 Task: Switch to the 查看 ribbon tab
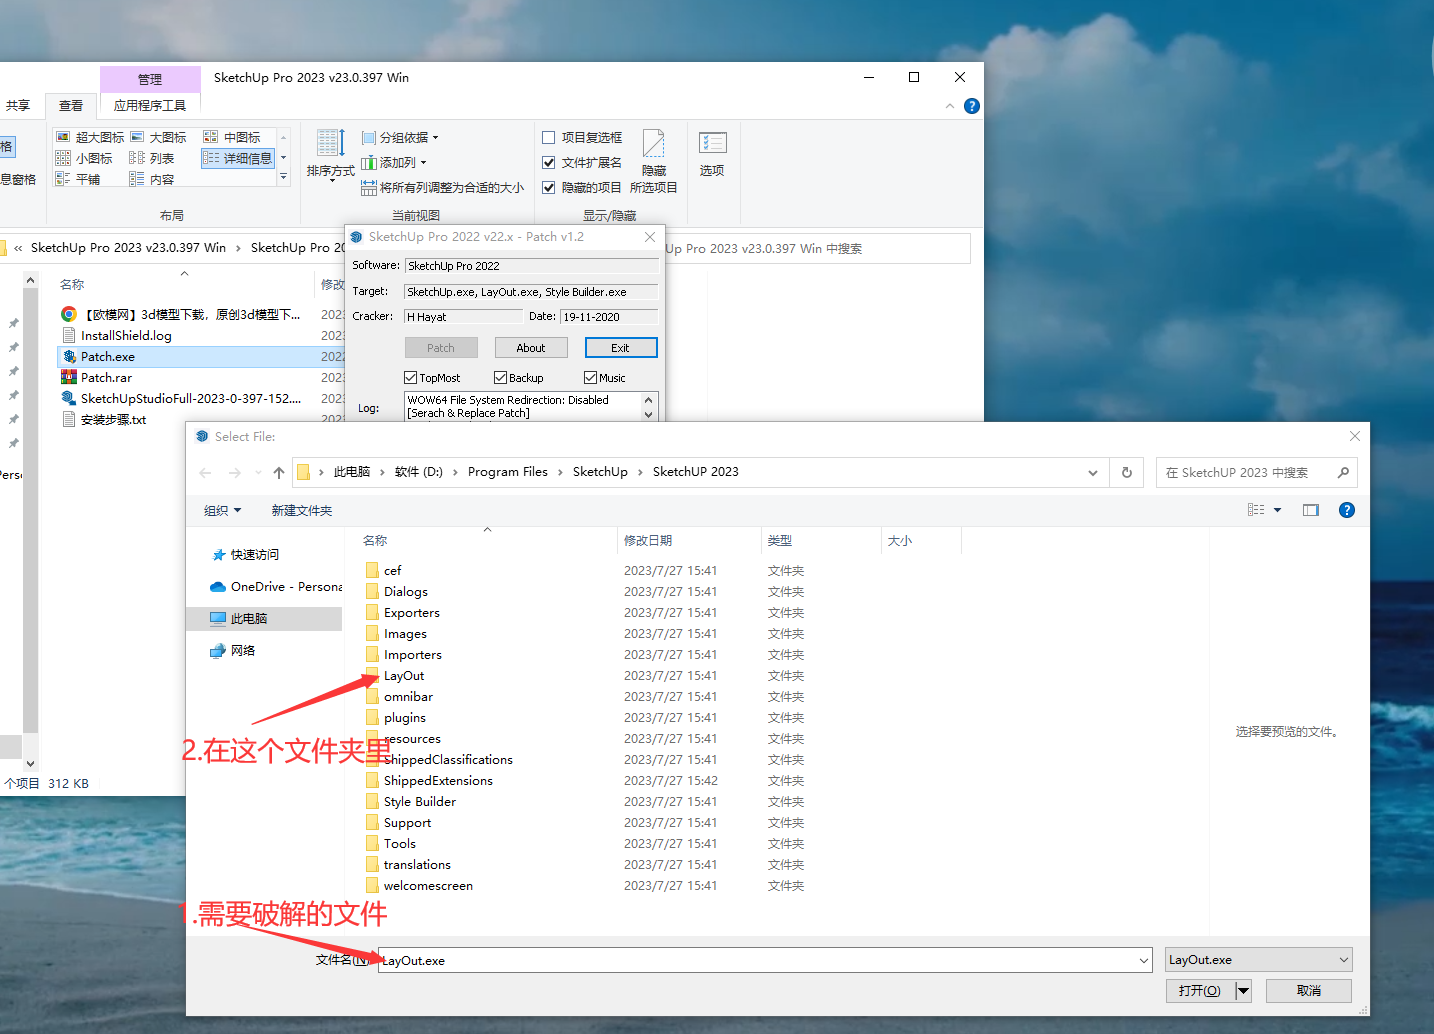coord(71,105)
